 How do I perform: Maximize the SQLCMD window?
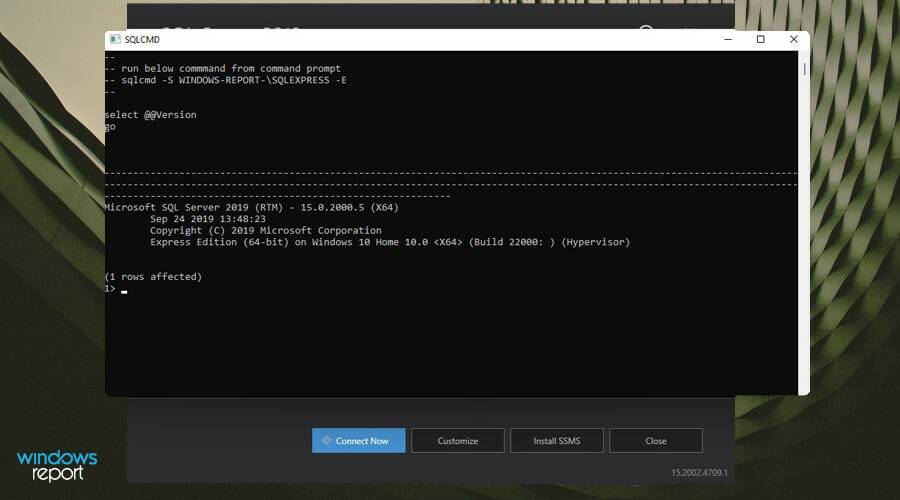[x=760, y=40]
